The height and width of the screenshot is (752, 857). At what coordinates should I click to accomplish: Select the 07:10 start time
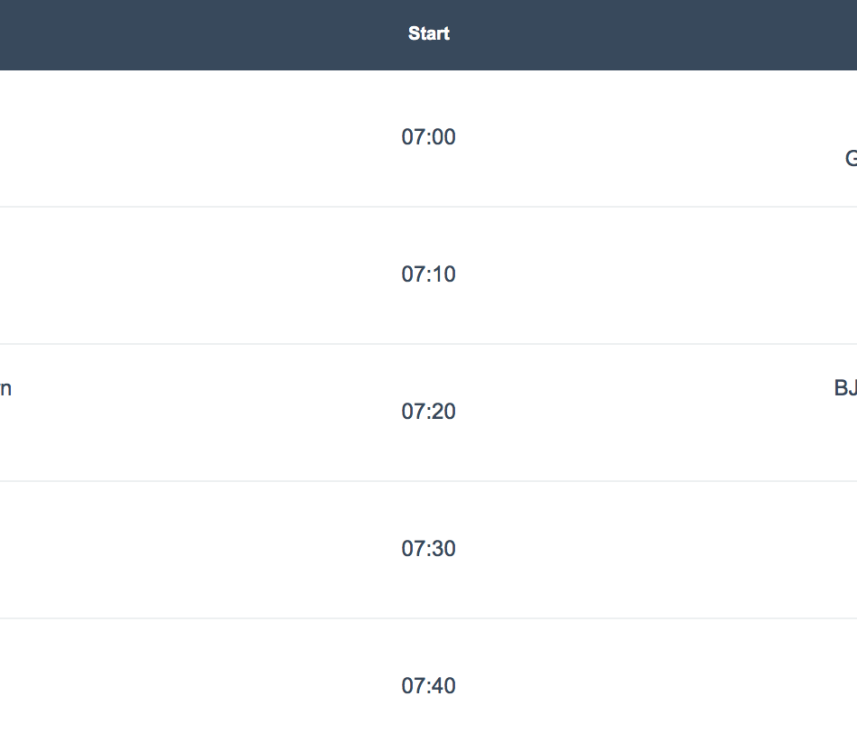428,274
